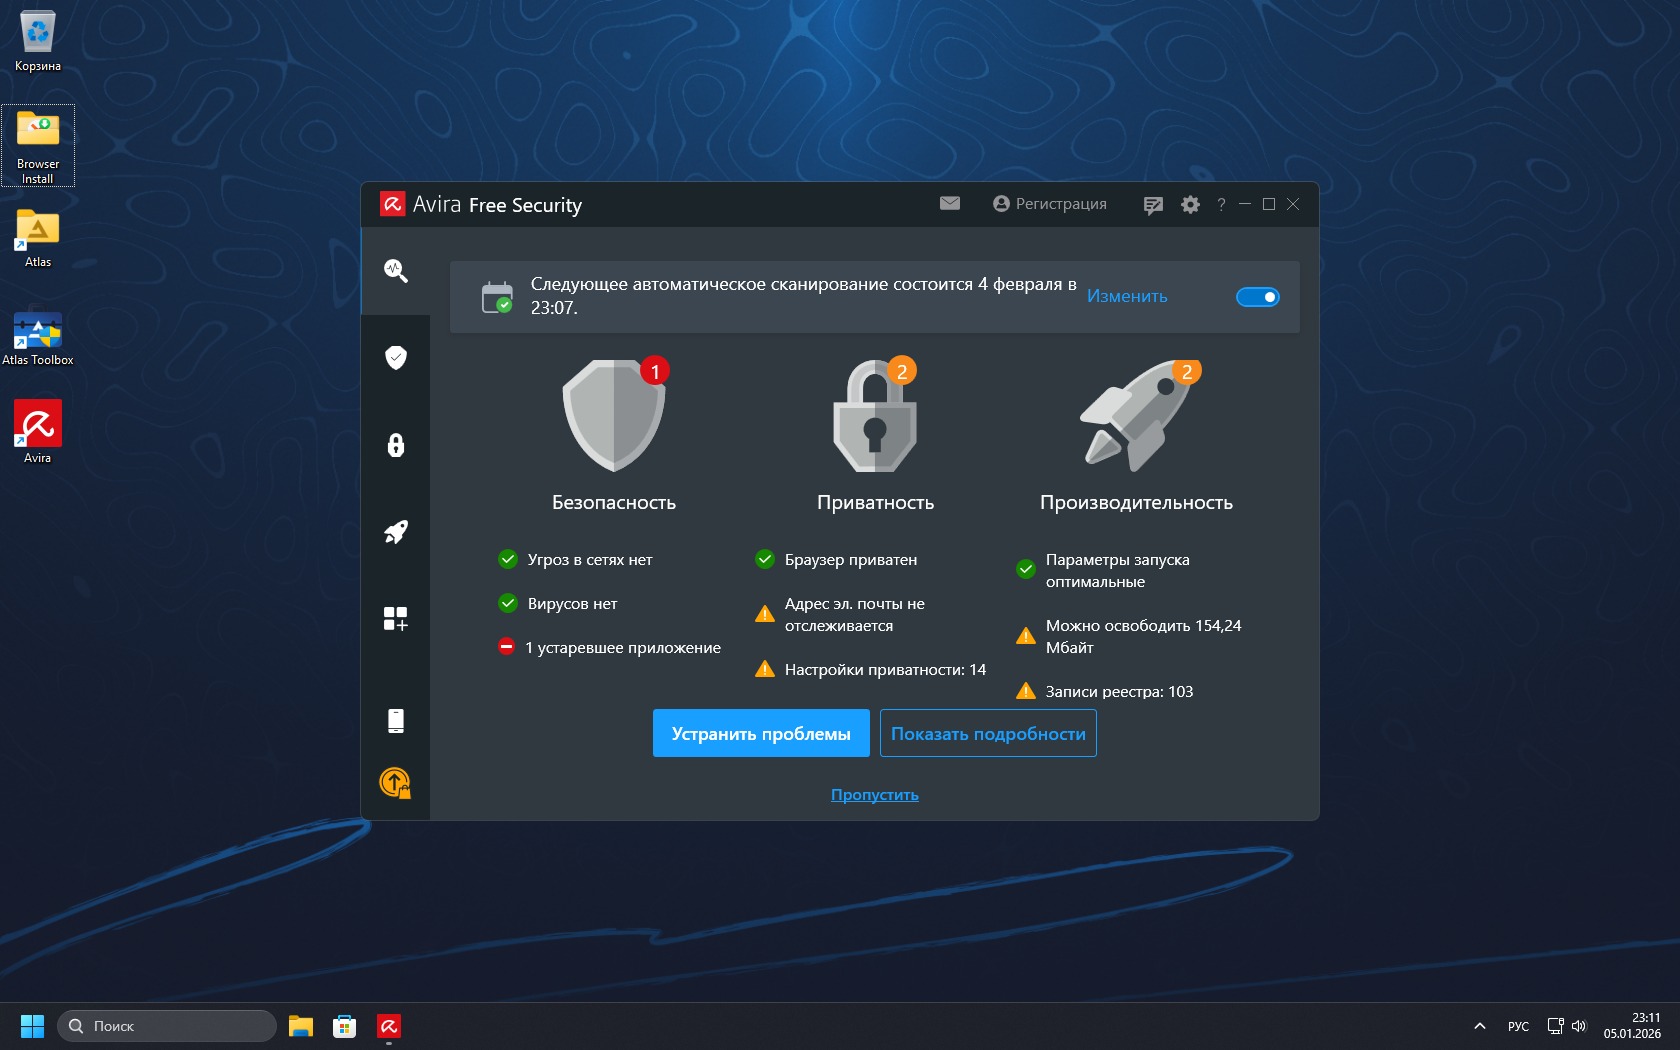
Task: Click the large Security shield graphic
Action: pyautogui.click(x=614, y=415)
